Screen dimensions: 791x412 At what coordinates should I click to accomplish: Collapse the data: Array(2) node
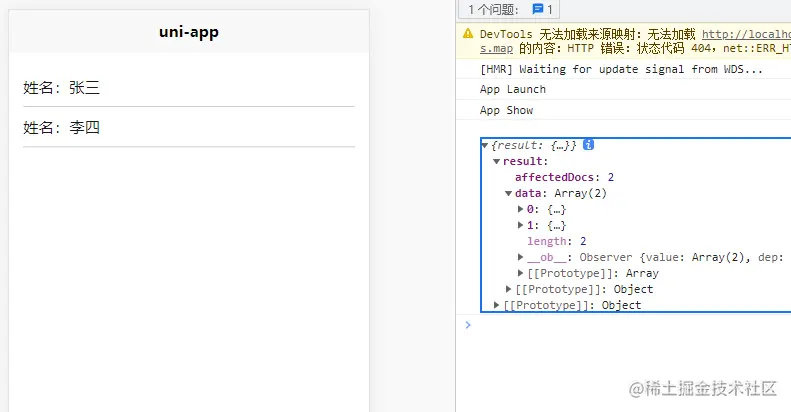(x=508, y=193)
